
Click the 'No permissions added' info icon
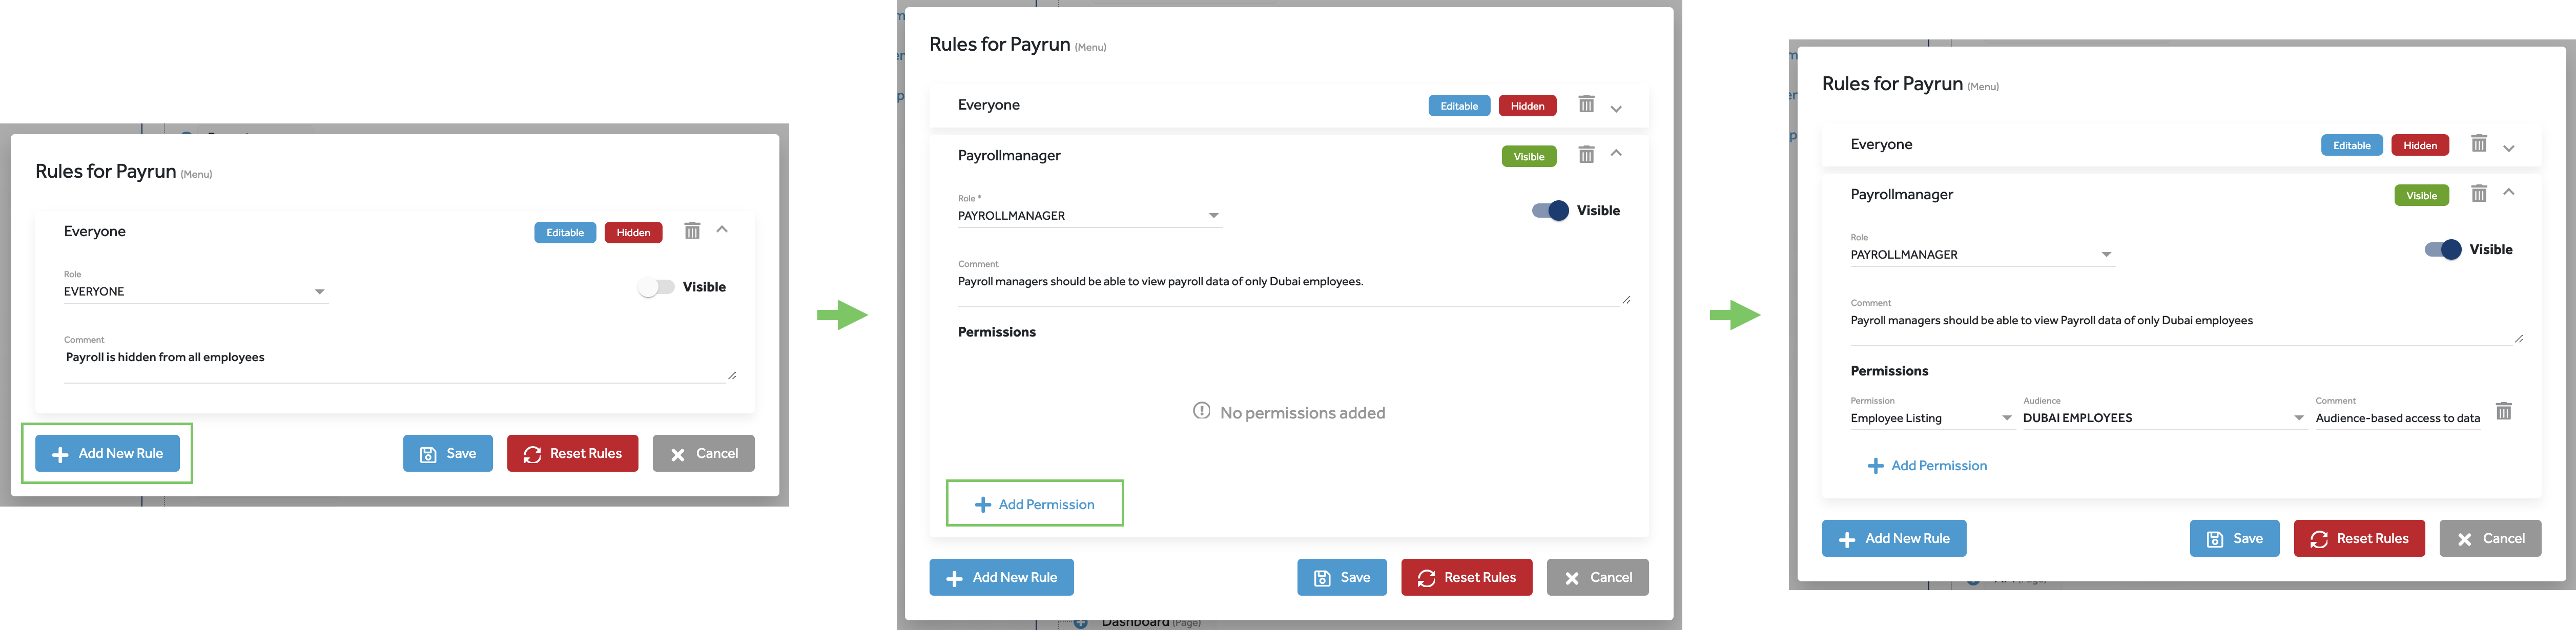pos(1201,411)
